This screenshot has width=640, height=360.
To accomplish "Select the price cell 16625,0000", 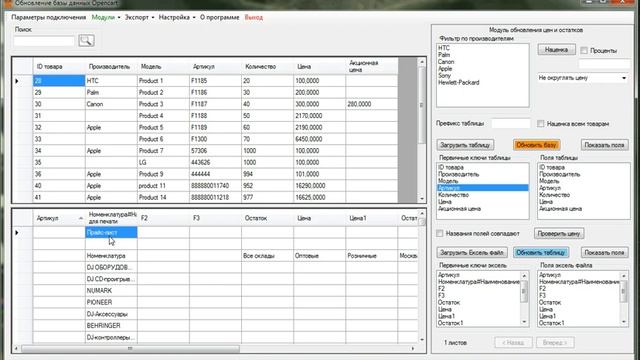I will [320, 197].
